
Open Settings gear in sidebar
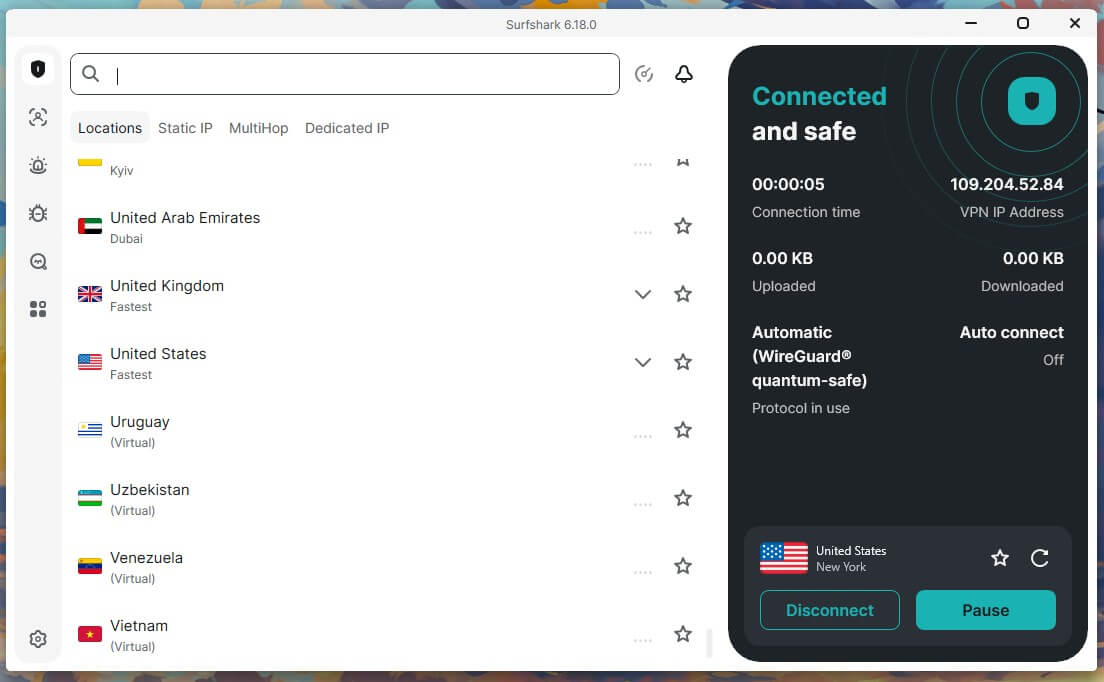(38, 639)
